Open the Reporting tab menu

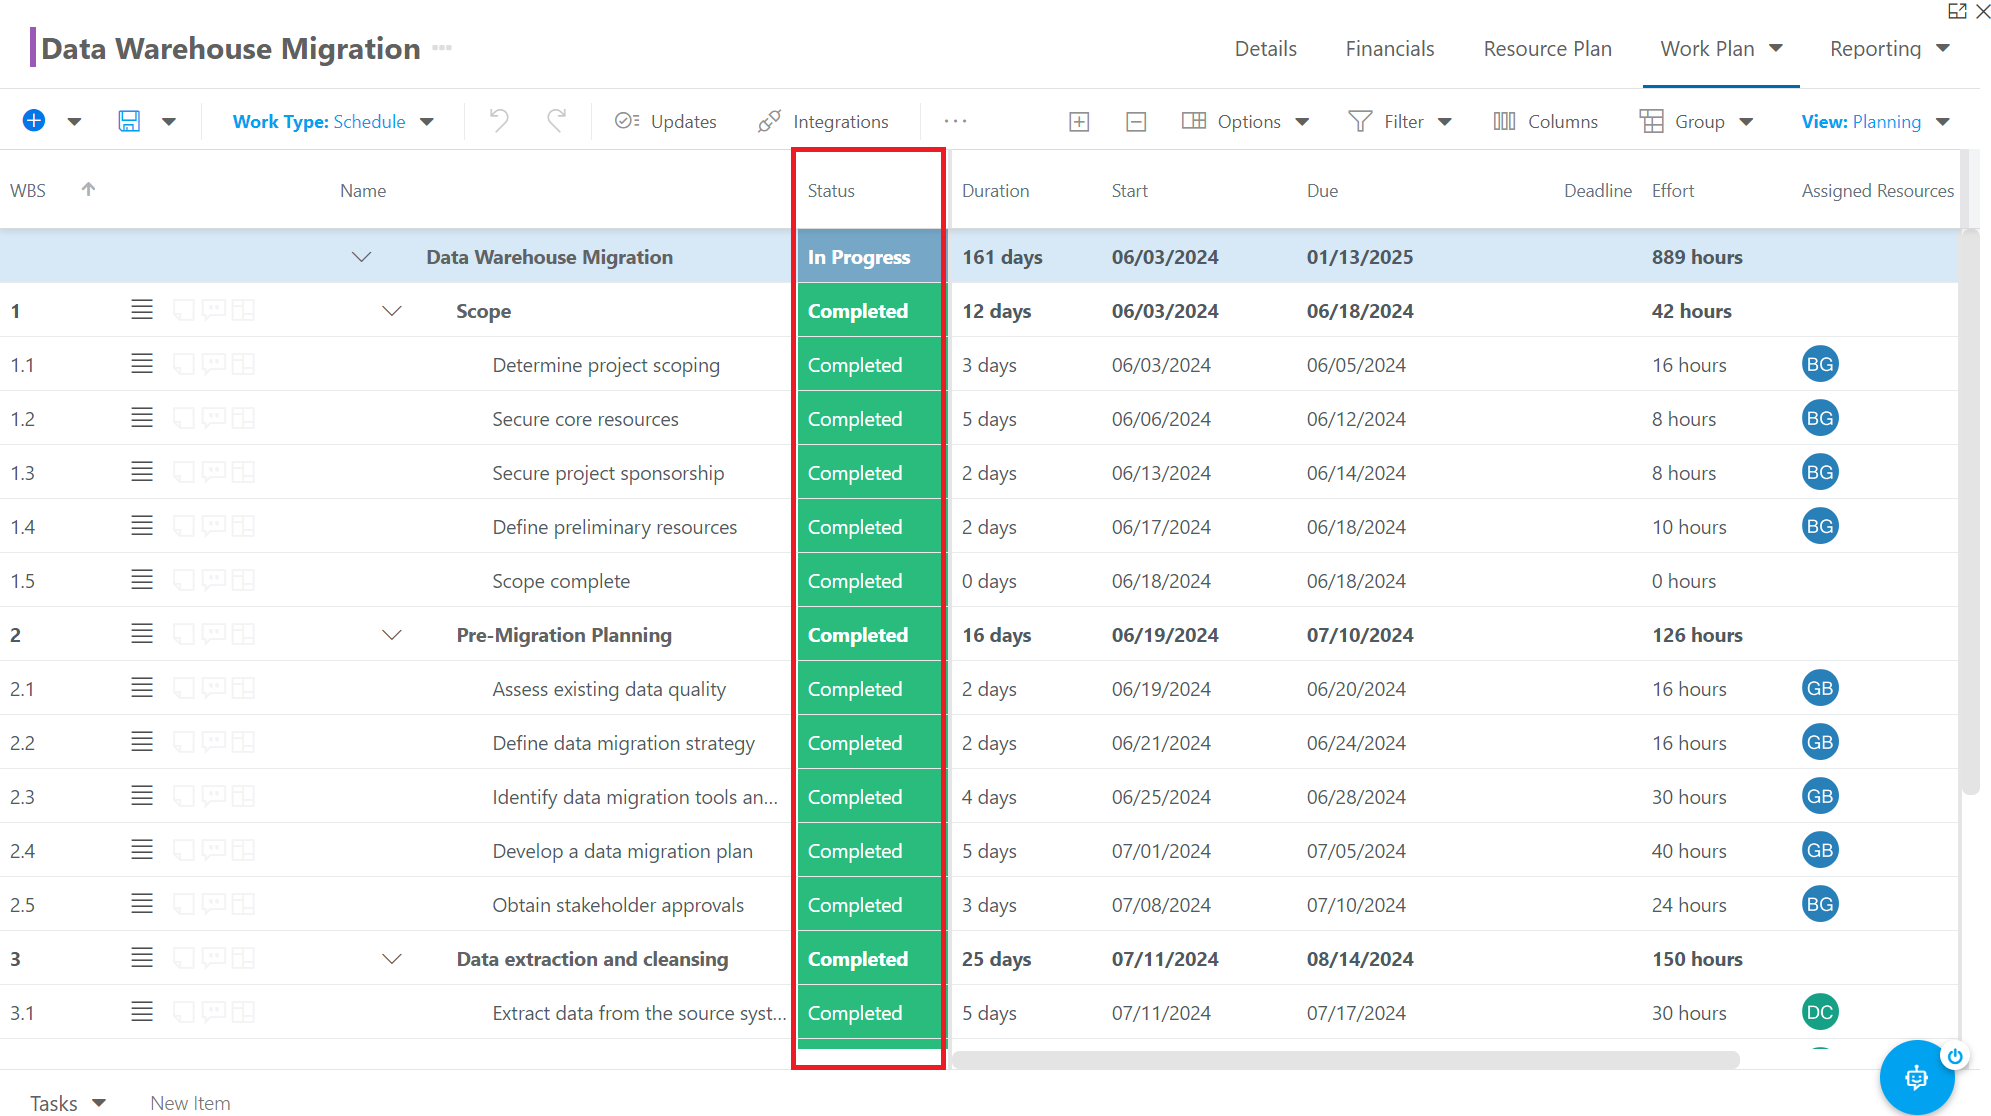(x=1890, y=49)
